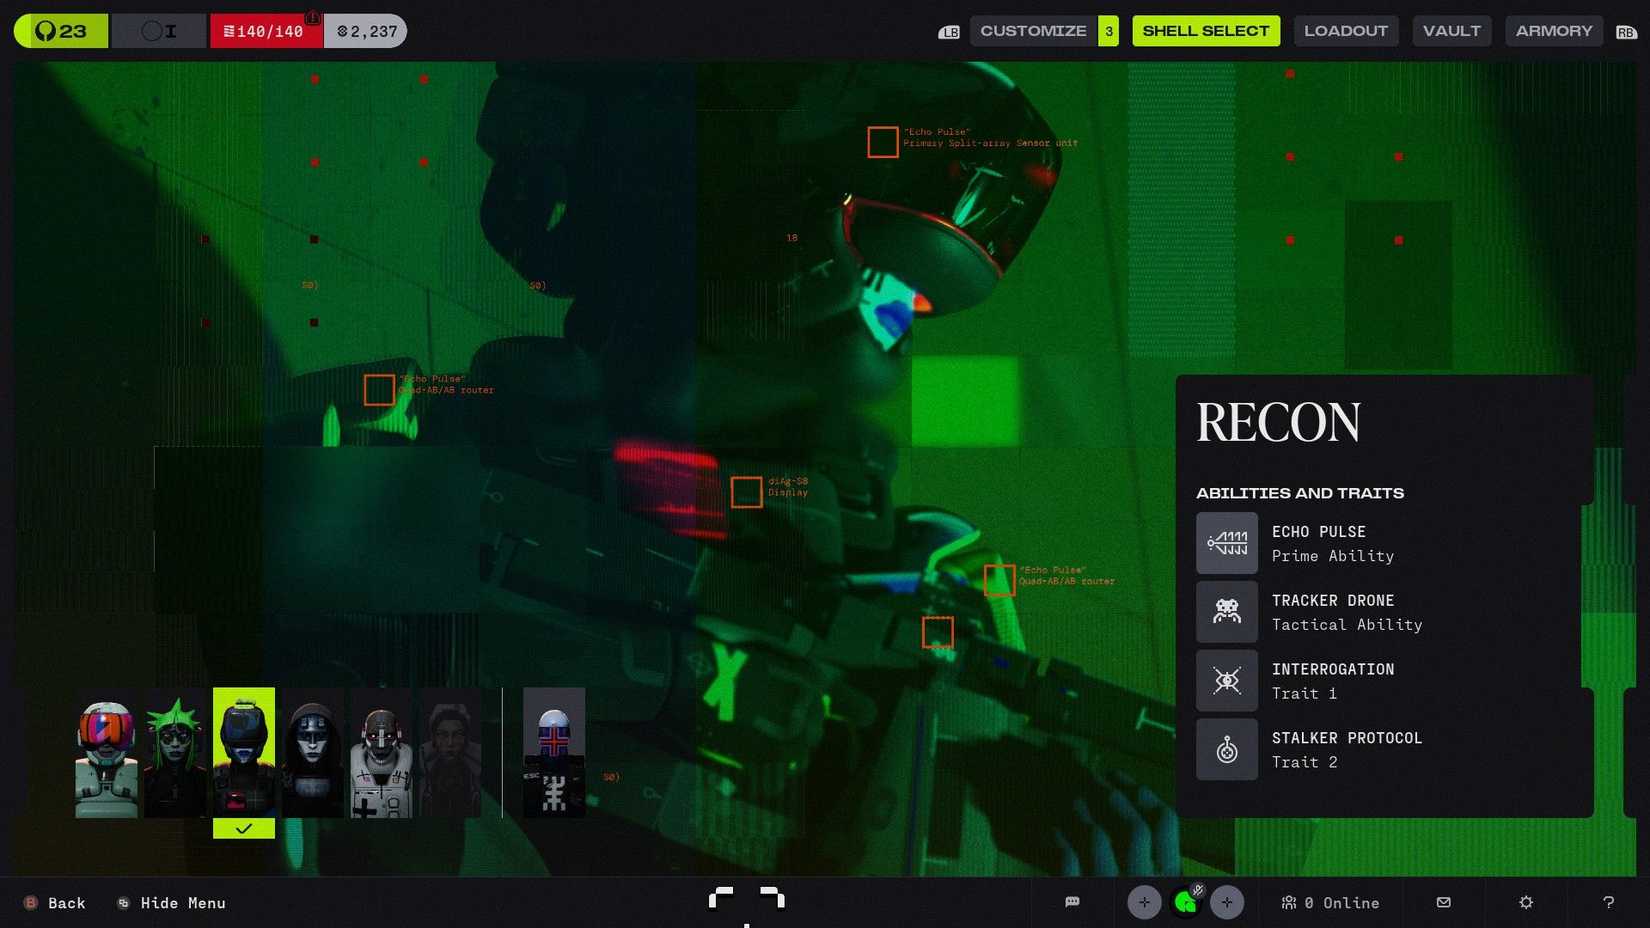Click the question mark help icon
The width and height of the screenshot is (1650, 928).
tap(1608, 902)
